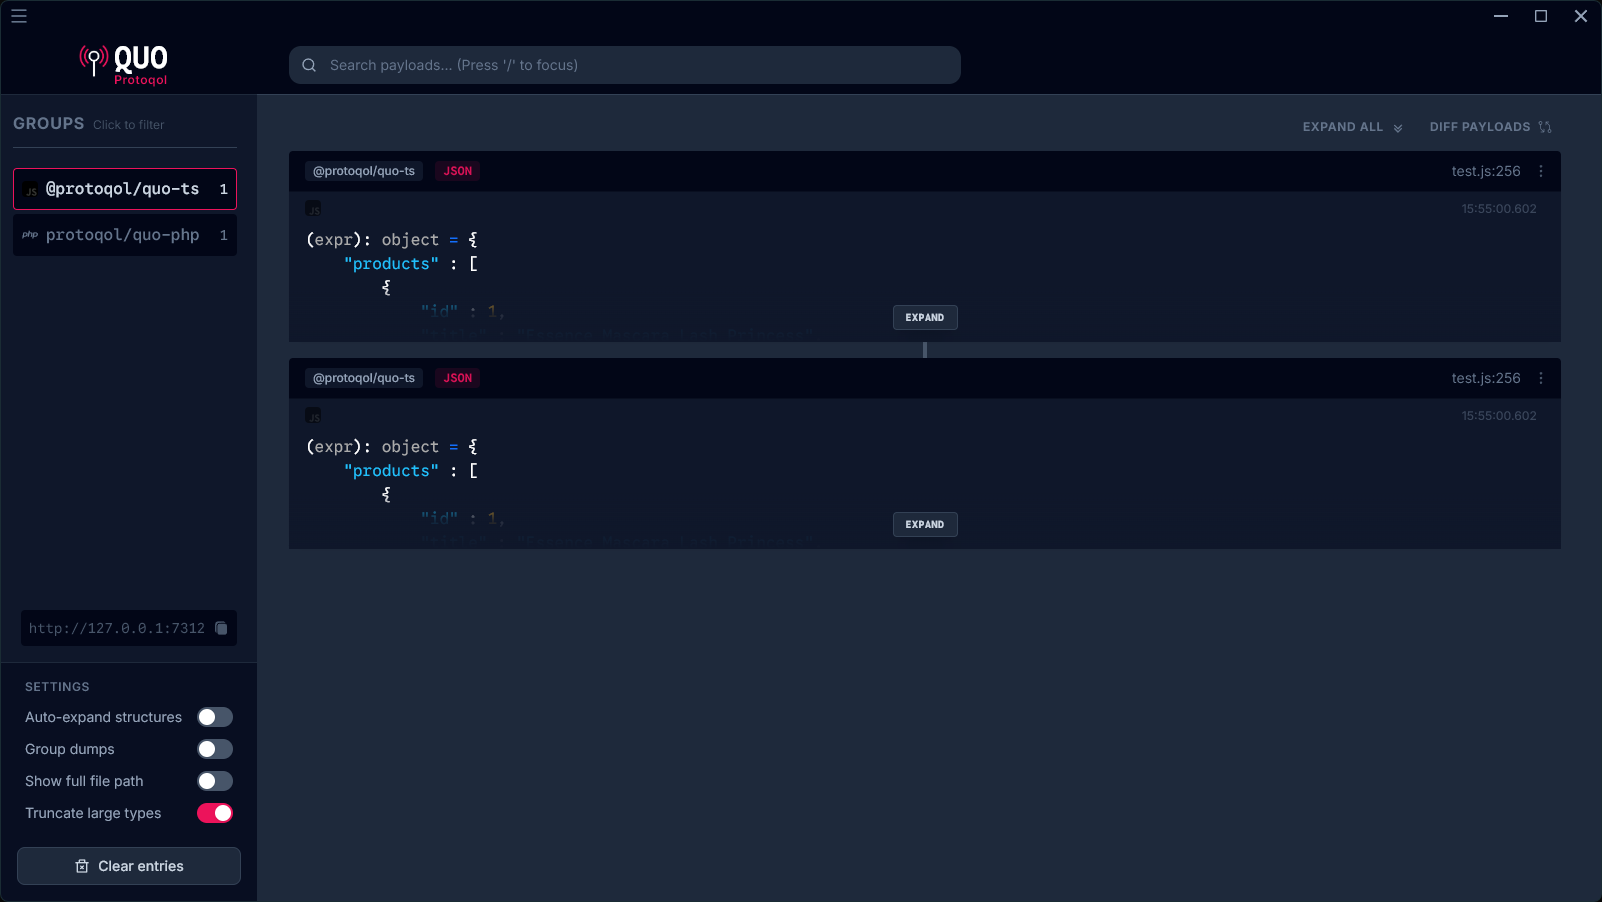This screenshot has height=902, width=1602.
Task: Select the http://127.0.0.1:7312 address text
Action: click(x=117, y=628)
